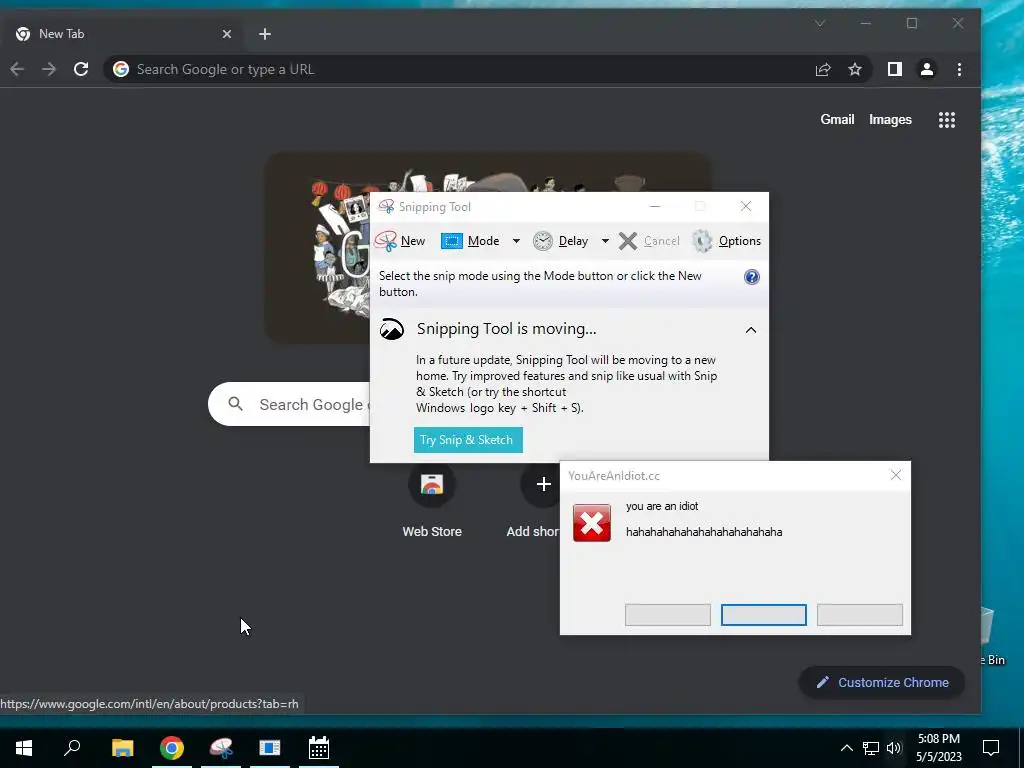The width and height of the screenshot is (1024, 768).
Task: Click the blank left button in the idiot dialog
Action: 667,615
